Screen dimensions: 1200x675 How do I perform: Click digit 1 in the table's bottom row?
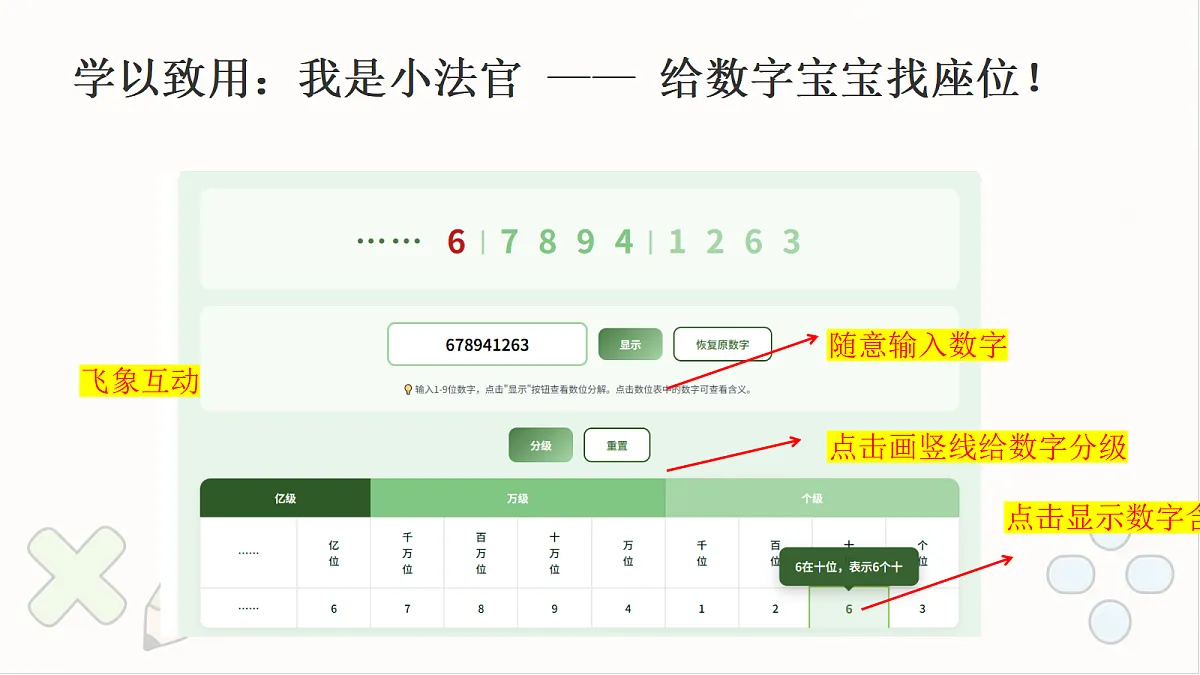tap(702, 609)
